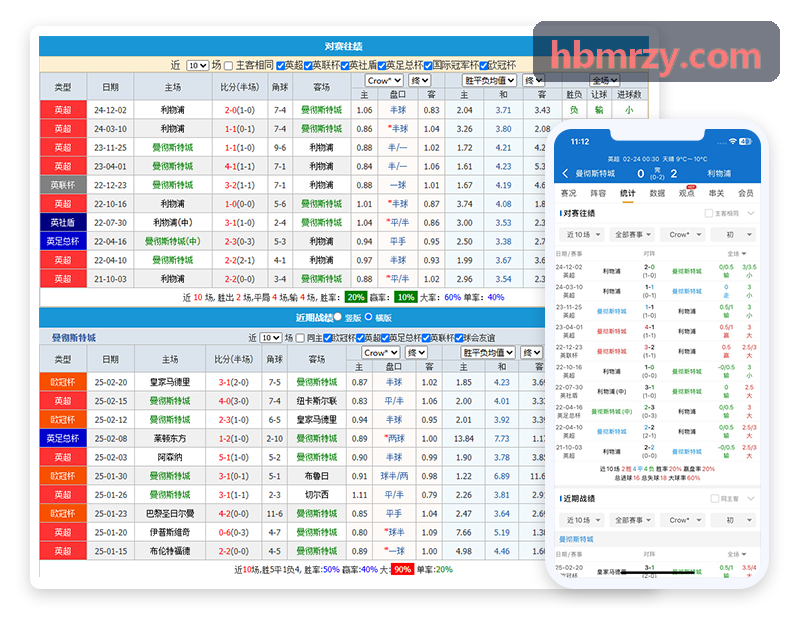The width and height of the screenshot is (800, 625).
Task: Switch to the 赛况 tab on phone
Action: (x=568, y=193)
